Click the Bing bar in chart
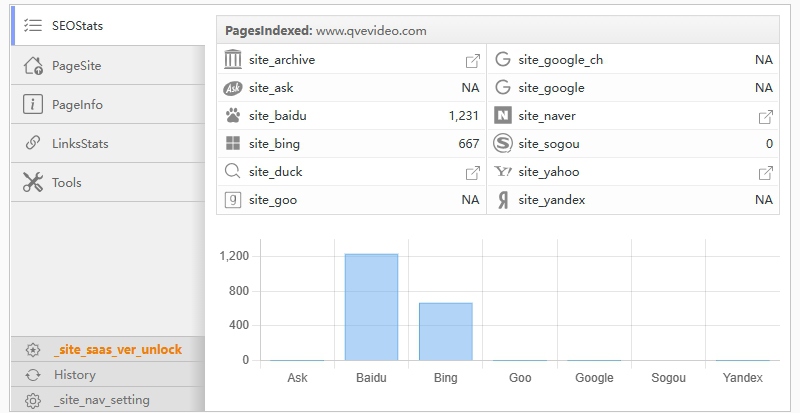The width and height of the screenshot is (800, 413). click(x=445, y=331)
